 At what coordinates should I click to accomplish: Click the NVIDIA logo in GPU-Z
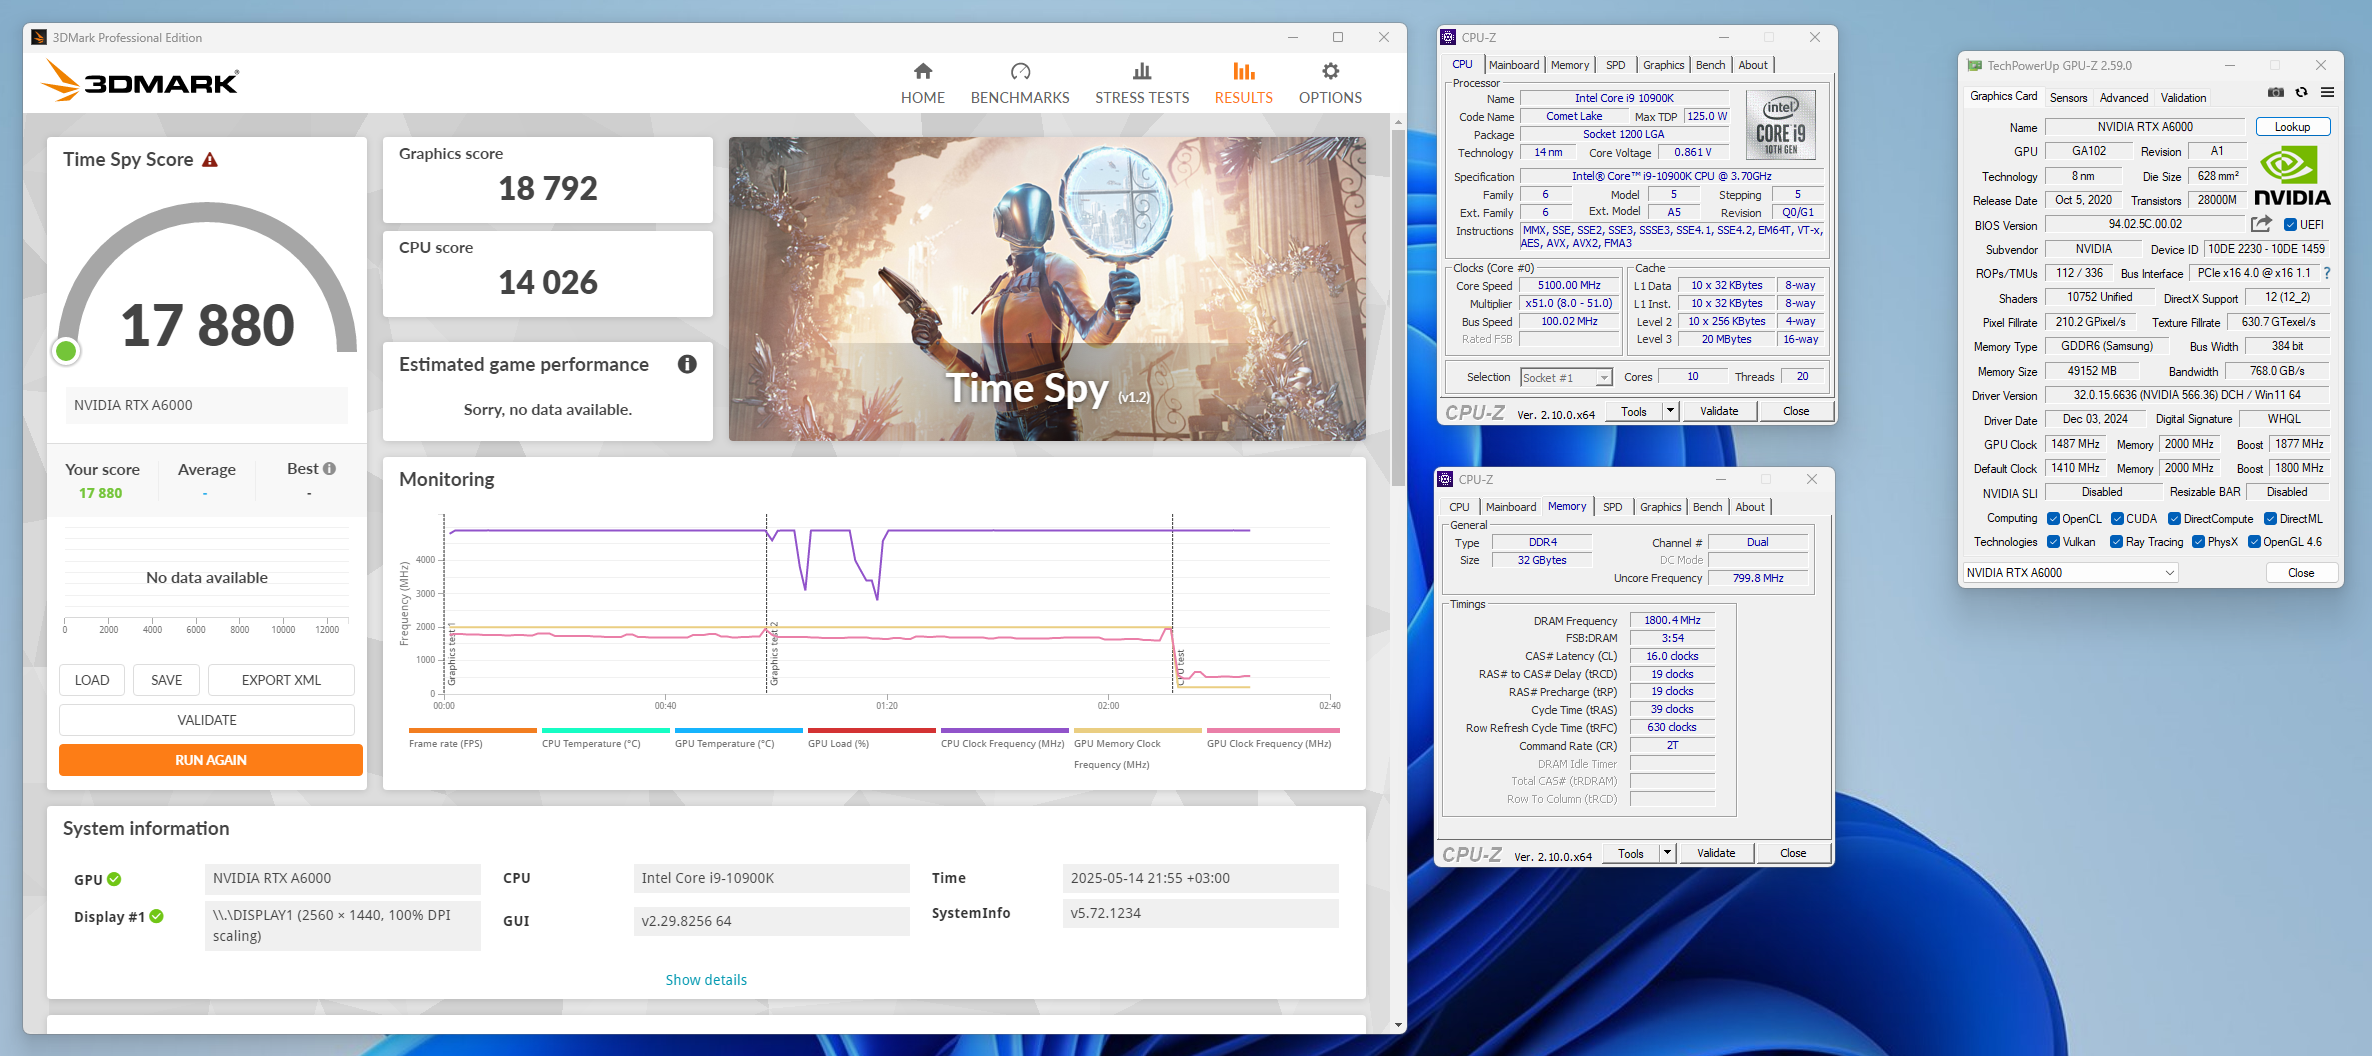[x=2291, y=177]
